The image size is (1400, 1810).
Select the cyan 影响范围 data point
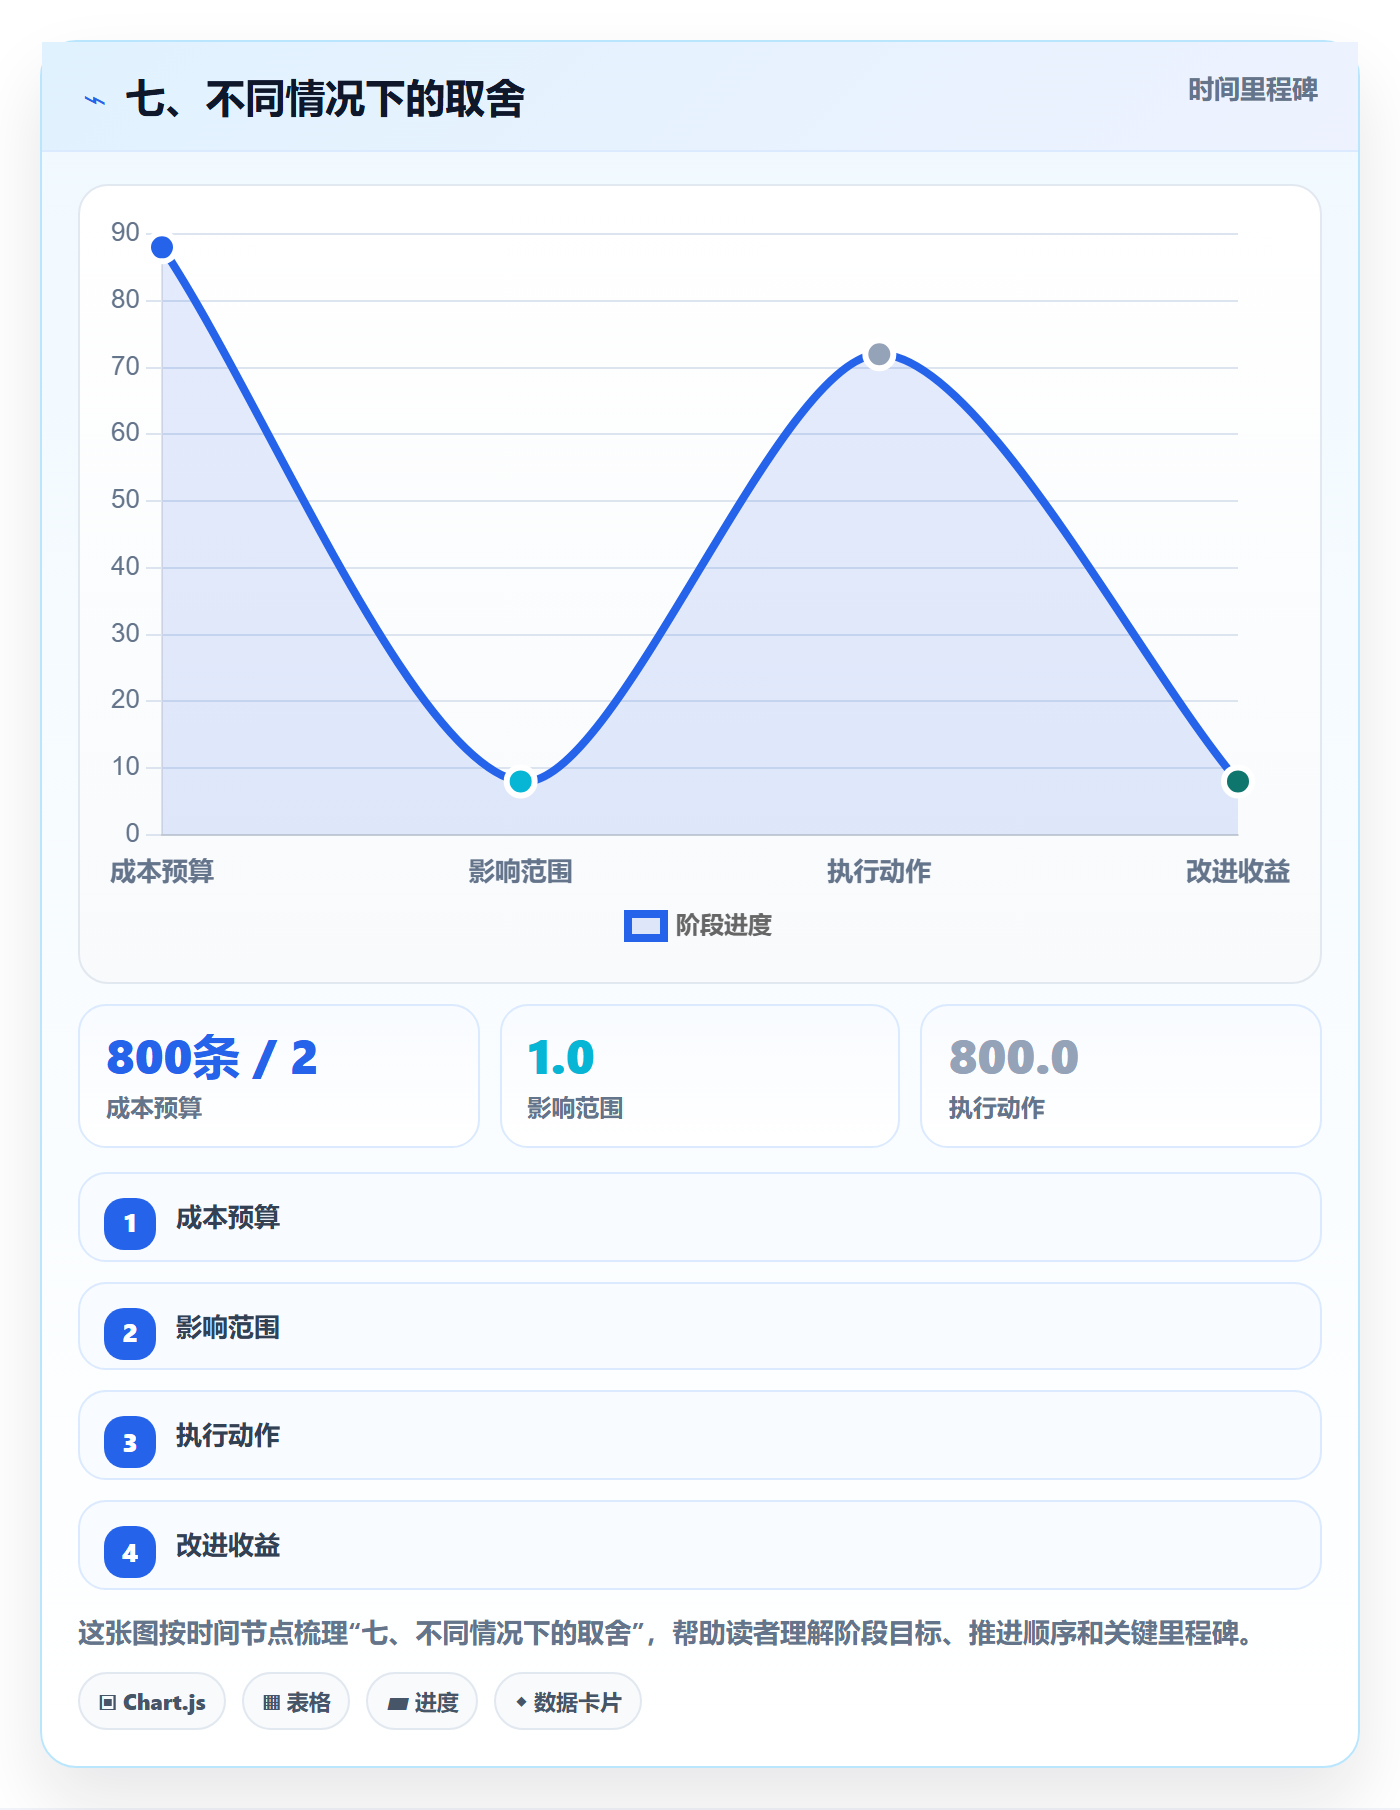520,781
